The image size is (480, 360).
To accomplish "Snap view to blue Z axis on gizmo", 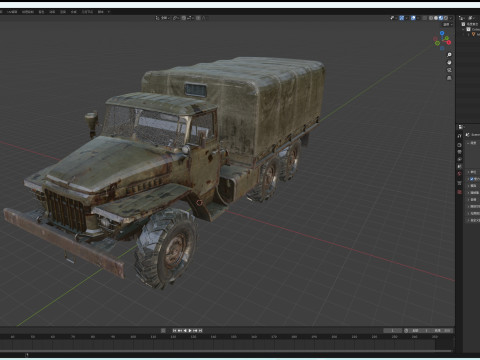I will pos(442,33).
